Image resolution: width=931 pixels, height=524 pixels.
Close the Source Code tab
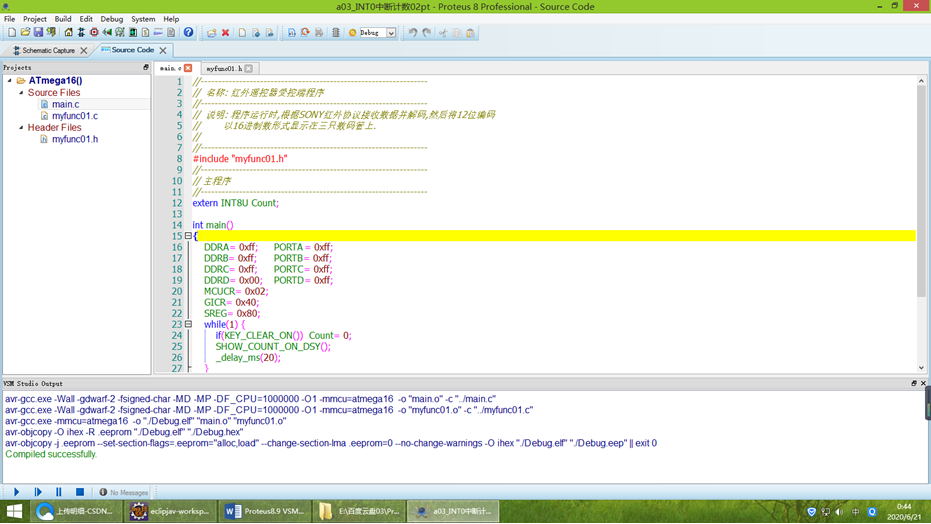coord(163,50)
